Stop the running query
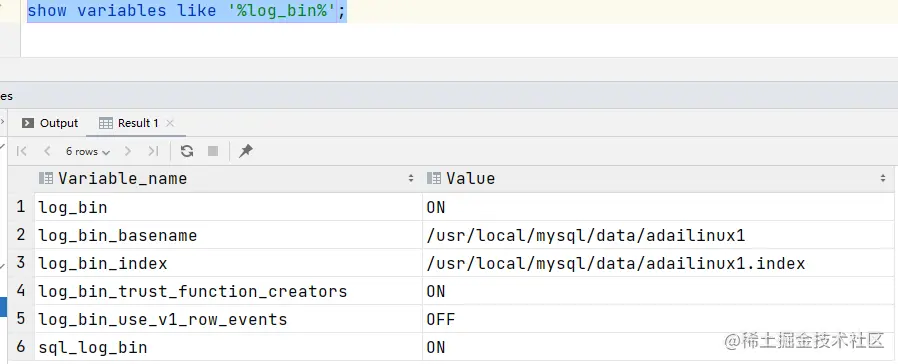 212,151
